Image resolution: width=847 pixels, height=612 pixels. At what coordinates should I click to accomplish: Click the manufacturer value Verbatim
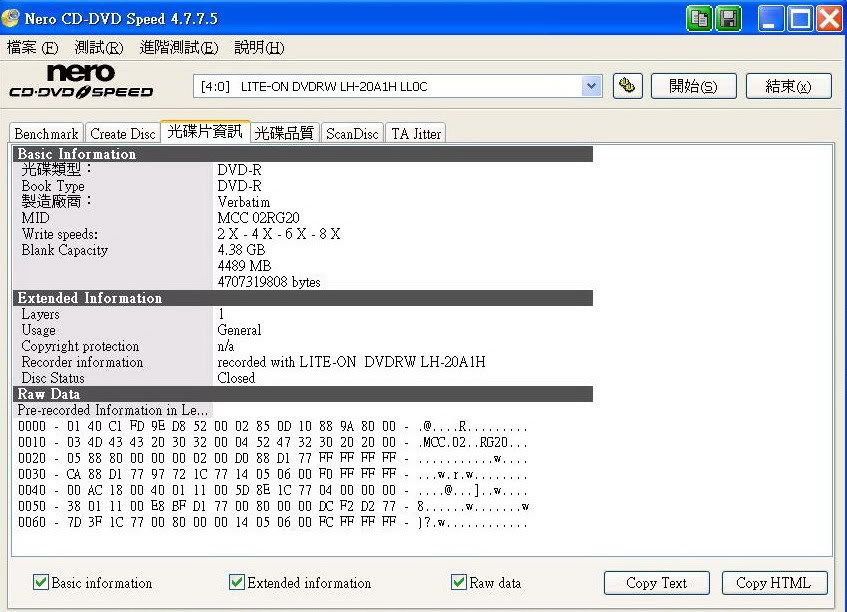(244, 202)
